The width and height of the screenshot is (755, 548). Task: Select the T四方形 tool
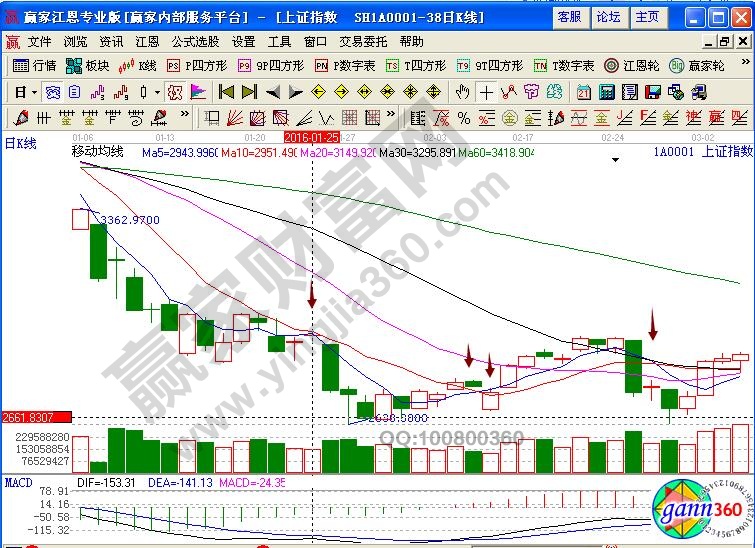[x=417, y=65]
